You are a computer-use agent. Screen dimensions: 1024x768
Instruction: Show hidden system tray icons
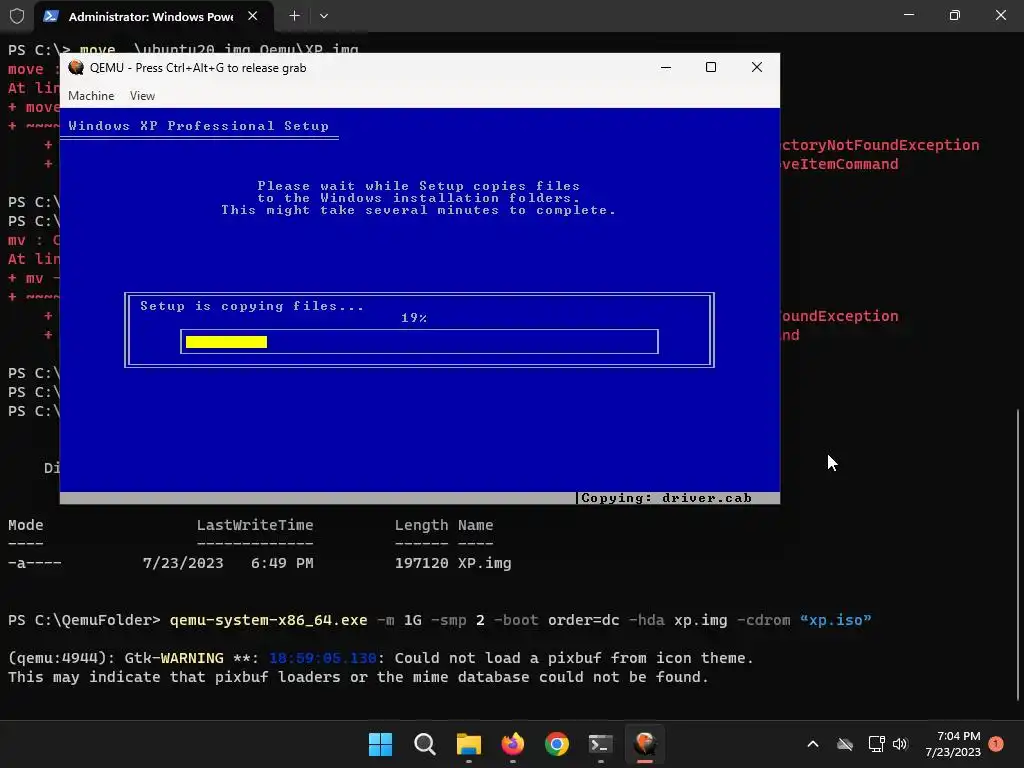pyautogui.click(x=813, y=744)
